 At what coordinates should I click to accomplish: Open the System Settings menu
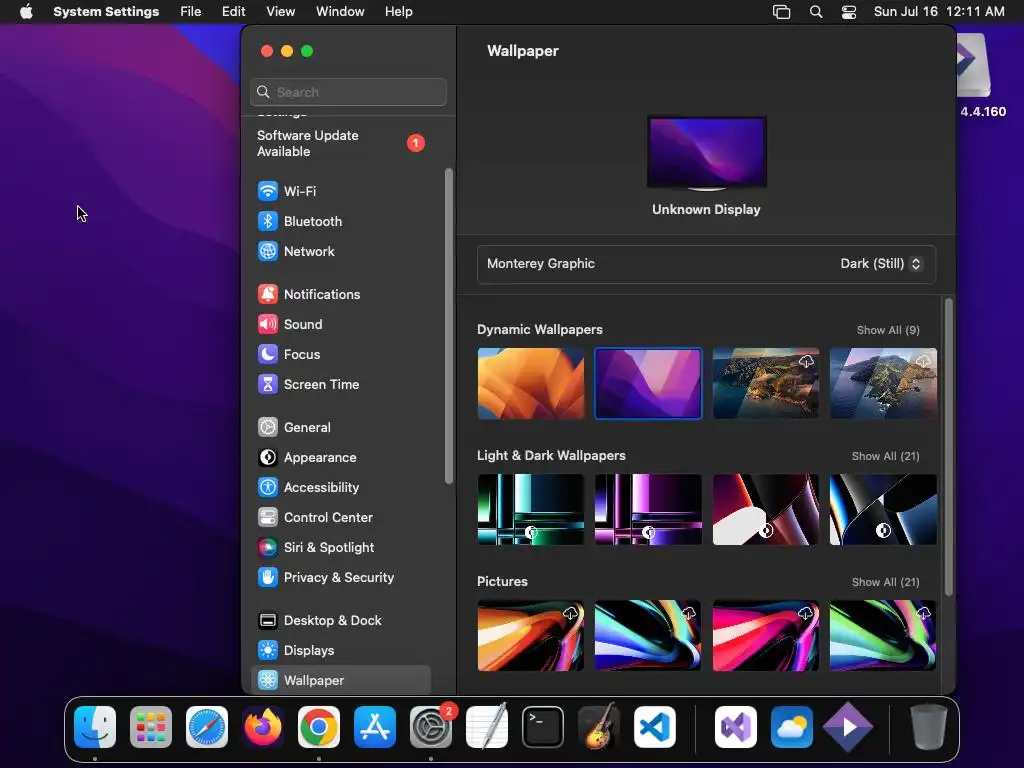point(106,12)
